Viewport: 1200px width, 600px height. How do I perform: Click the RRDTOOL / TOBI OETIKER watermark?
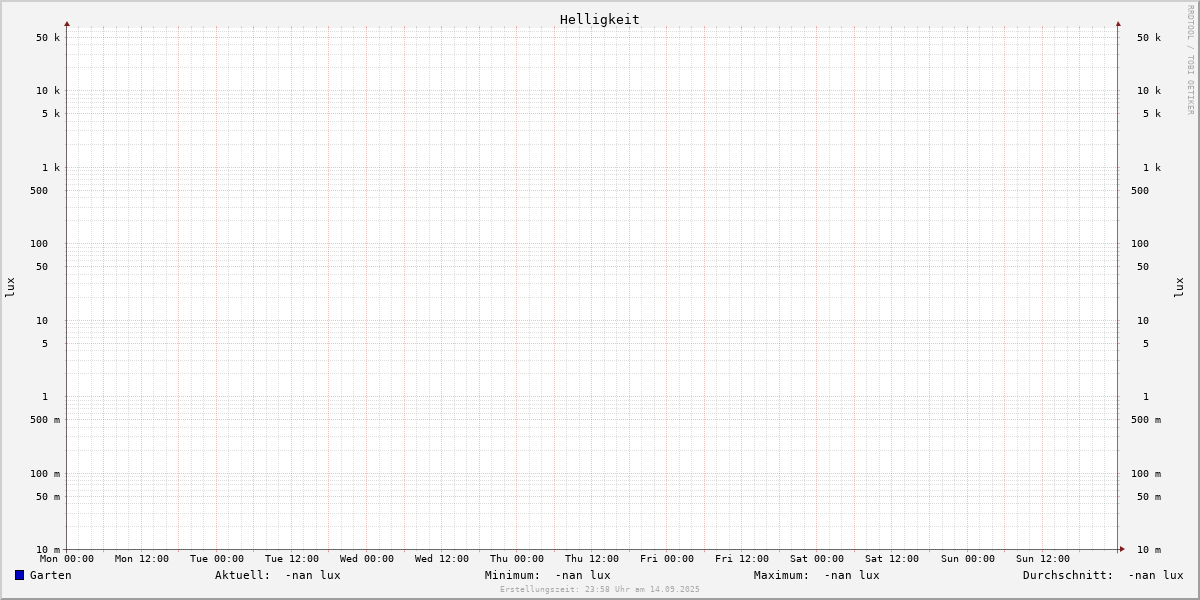[x=1190, y=60]
